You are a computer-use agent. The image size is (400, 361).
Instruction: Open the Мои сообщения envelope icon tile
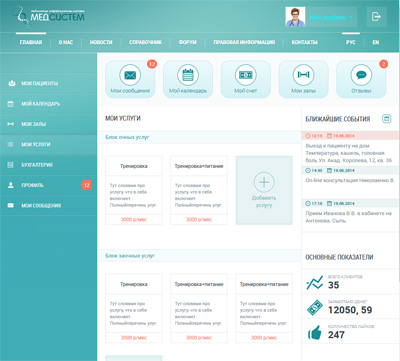(x=130, y=79)
